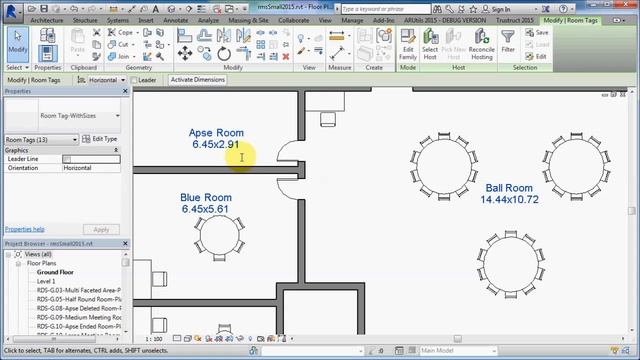Click the Help question mark icon

point(563,9)
